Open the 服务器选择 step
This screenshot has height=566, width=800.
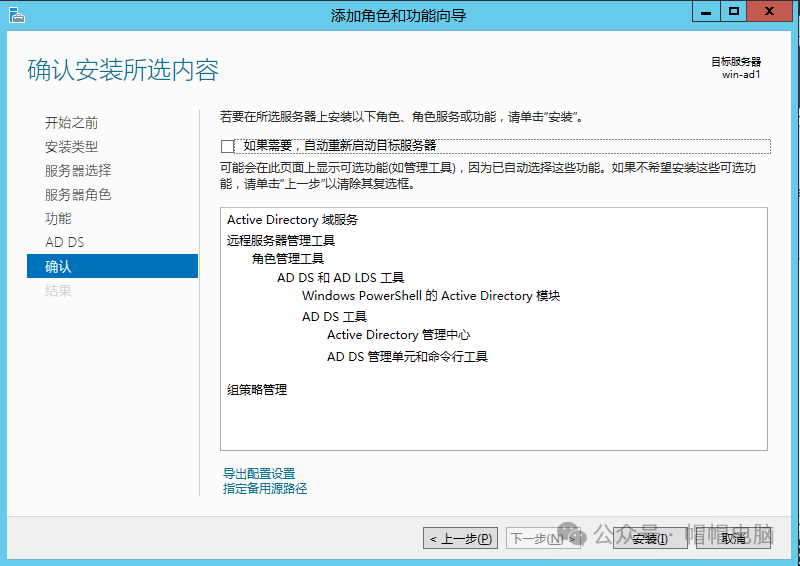pyautogui.click(x=78, y=170)
